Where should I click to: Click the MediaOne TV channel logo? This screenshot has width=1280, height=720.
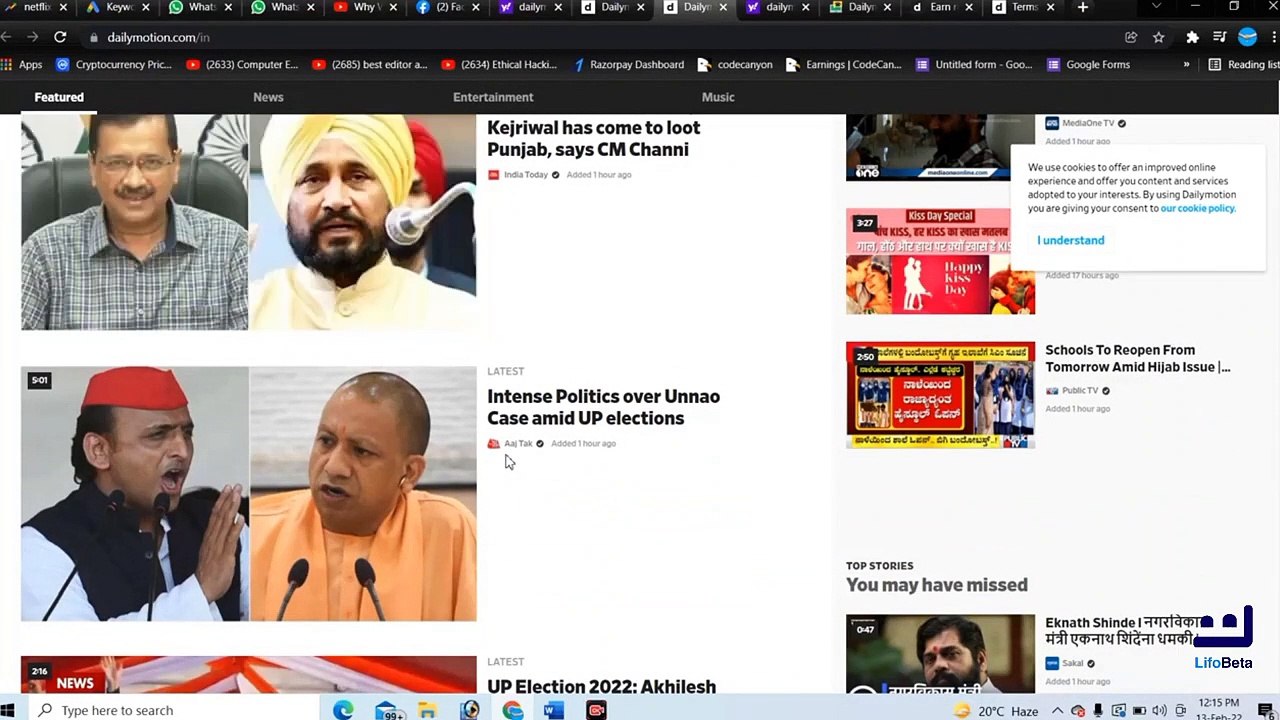(1052, 123)
